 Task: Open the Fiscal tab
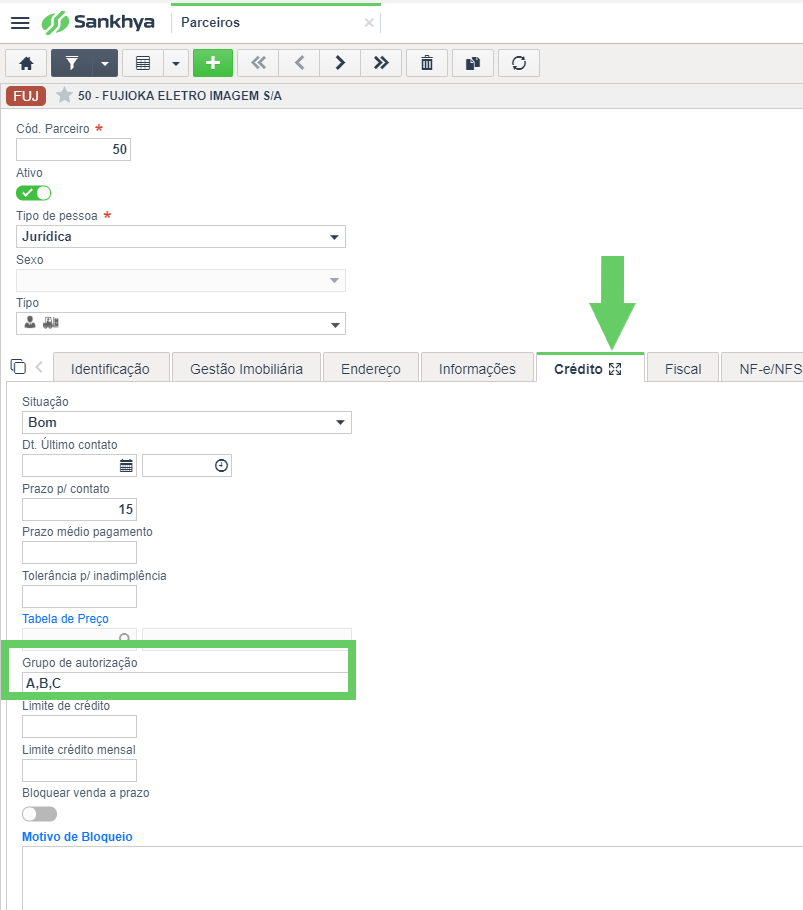[683, 369]
